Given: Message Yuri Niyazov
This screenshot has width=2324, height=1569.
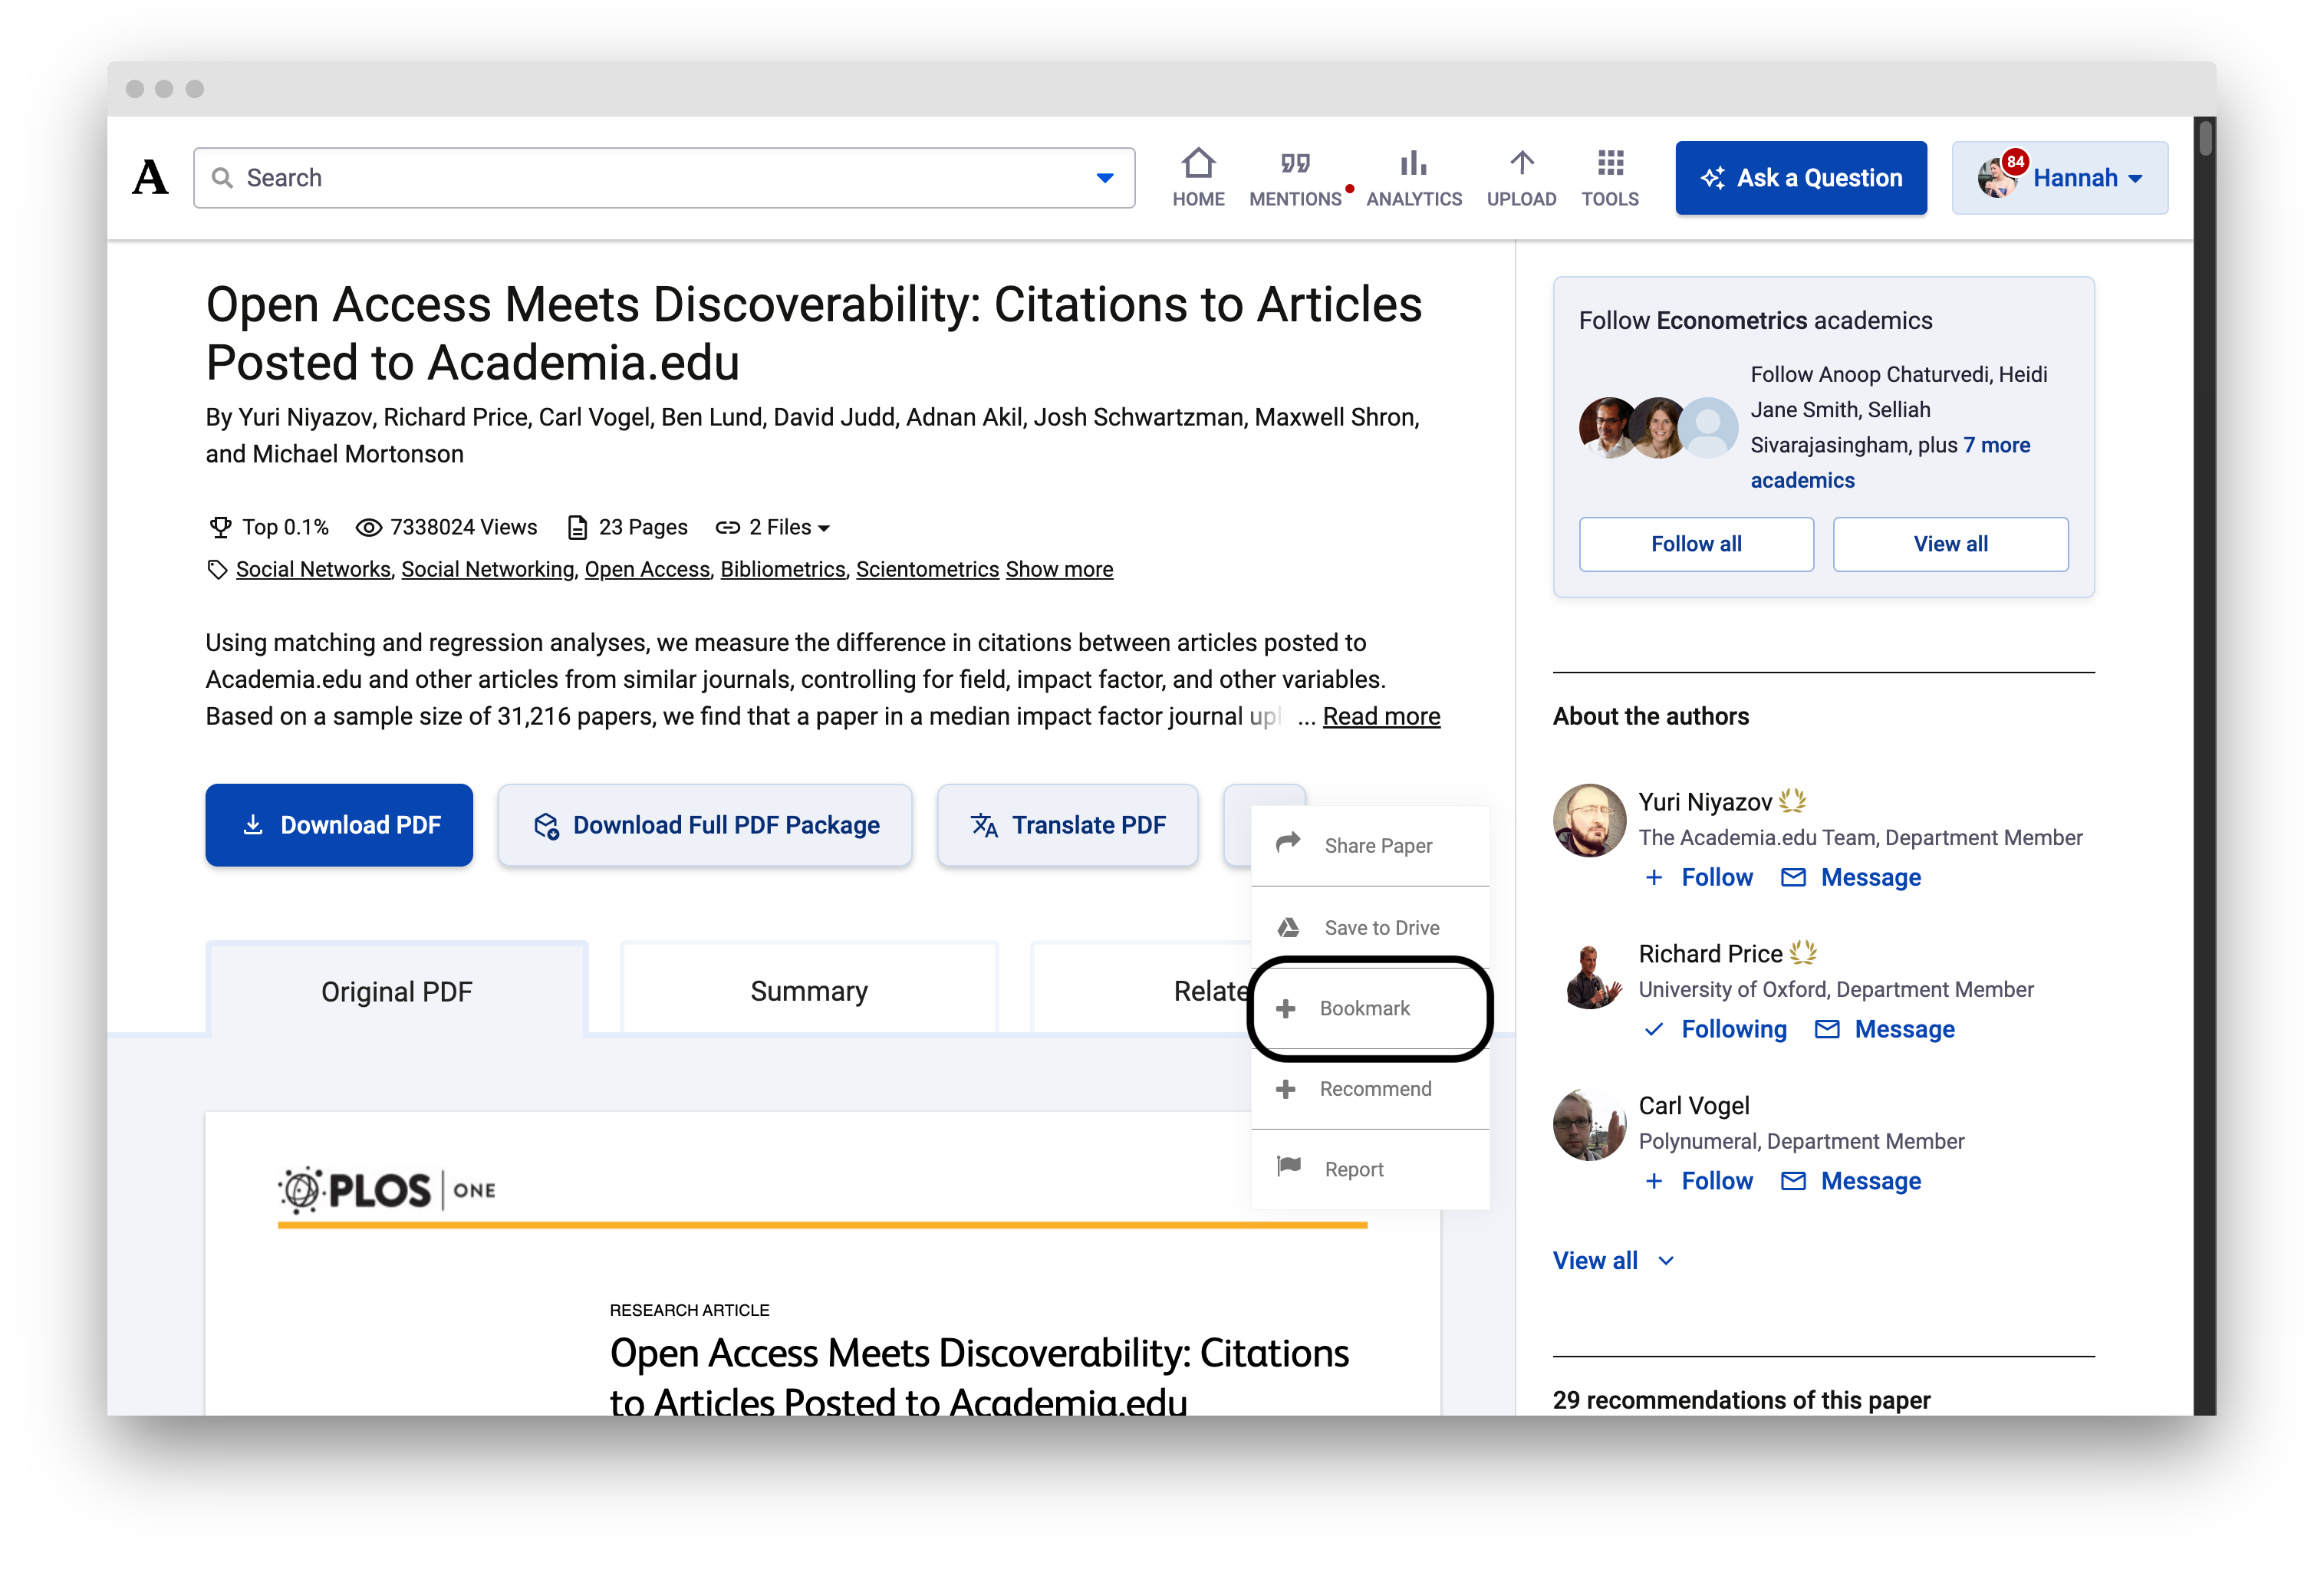Looking at the screenshot, I should 1852,877.
